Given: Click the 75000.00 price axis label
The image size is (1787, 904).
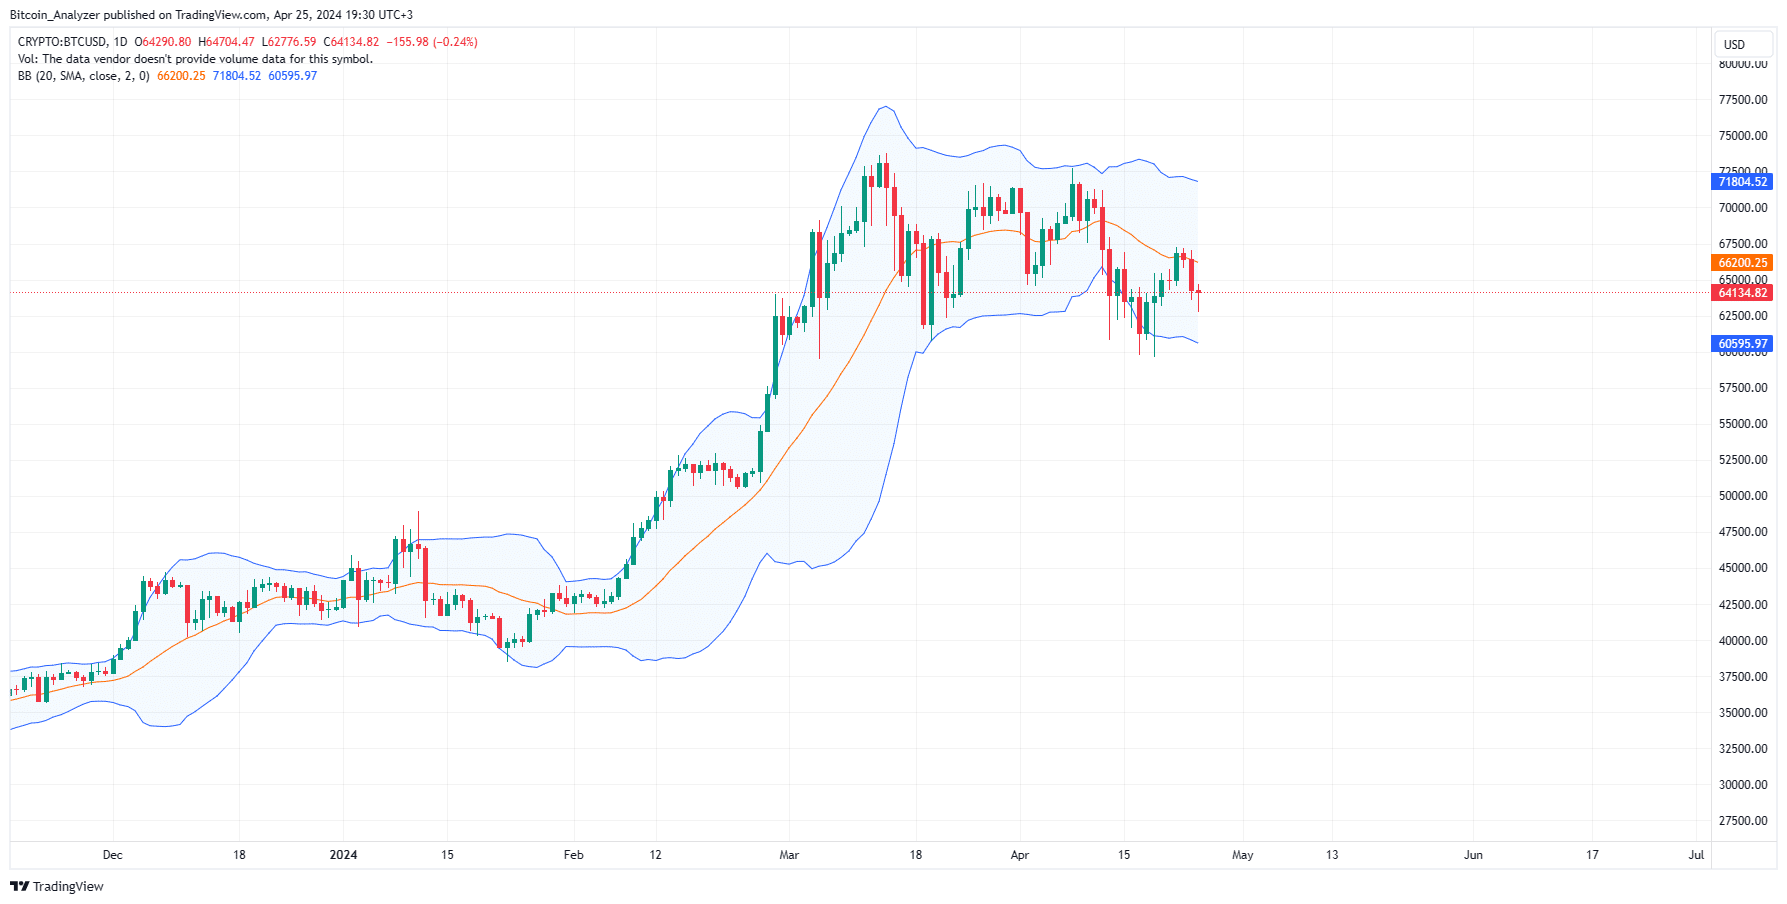Looking at the screenshot, I should pos(1743,136).
